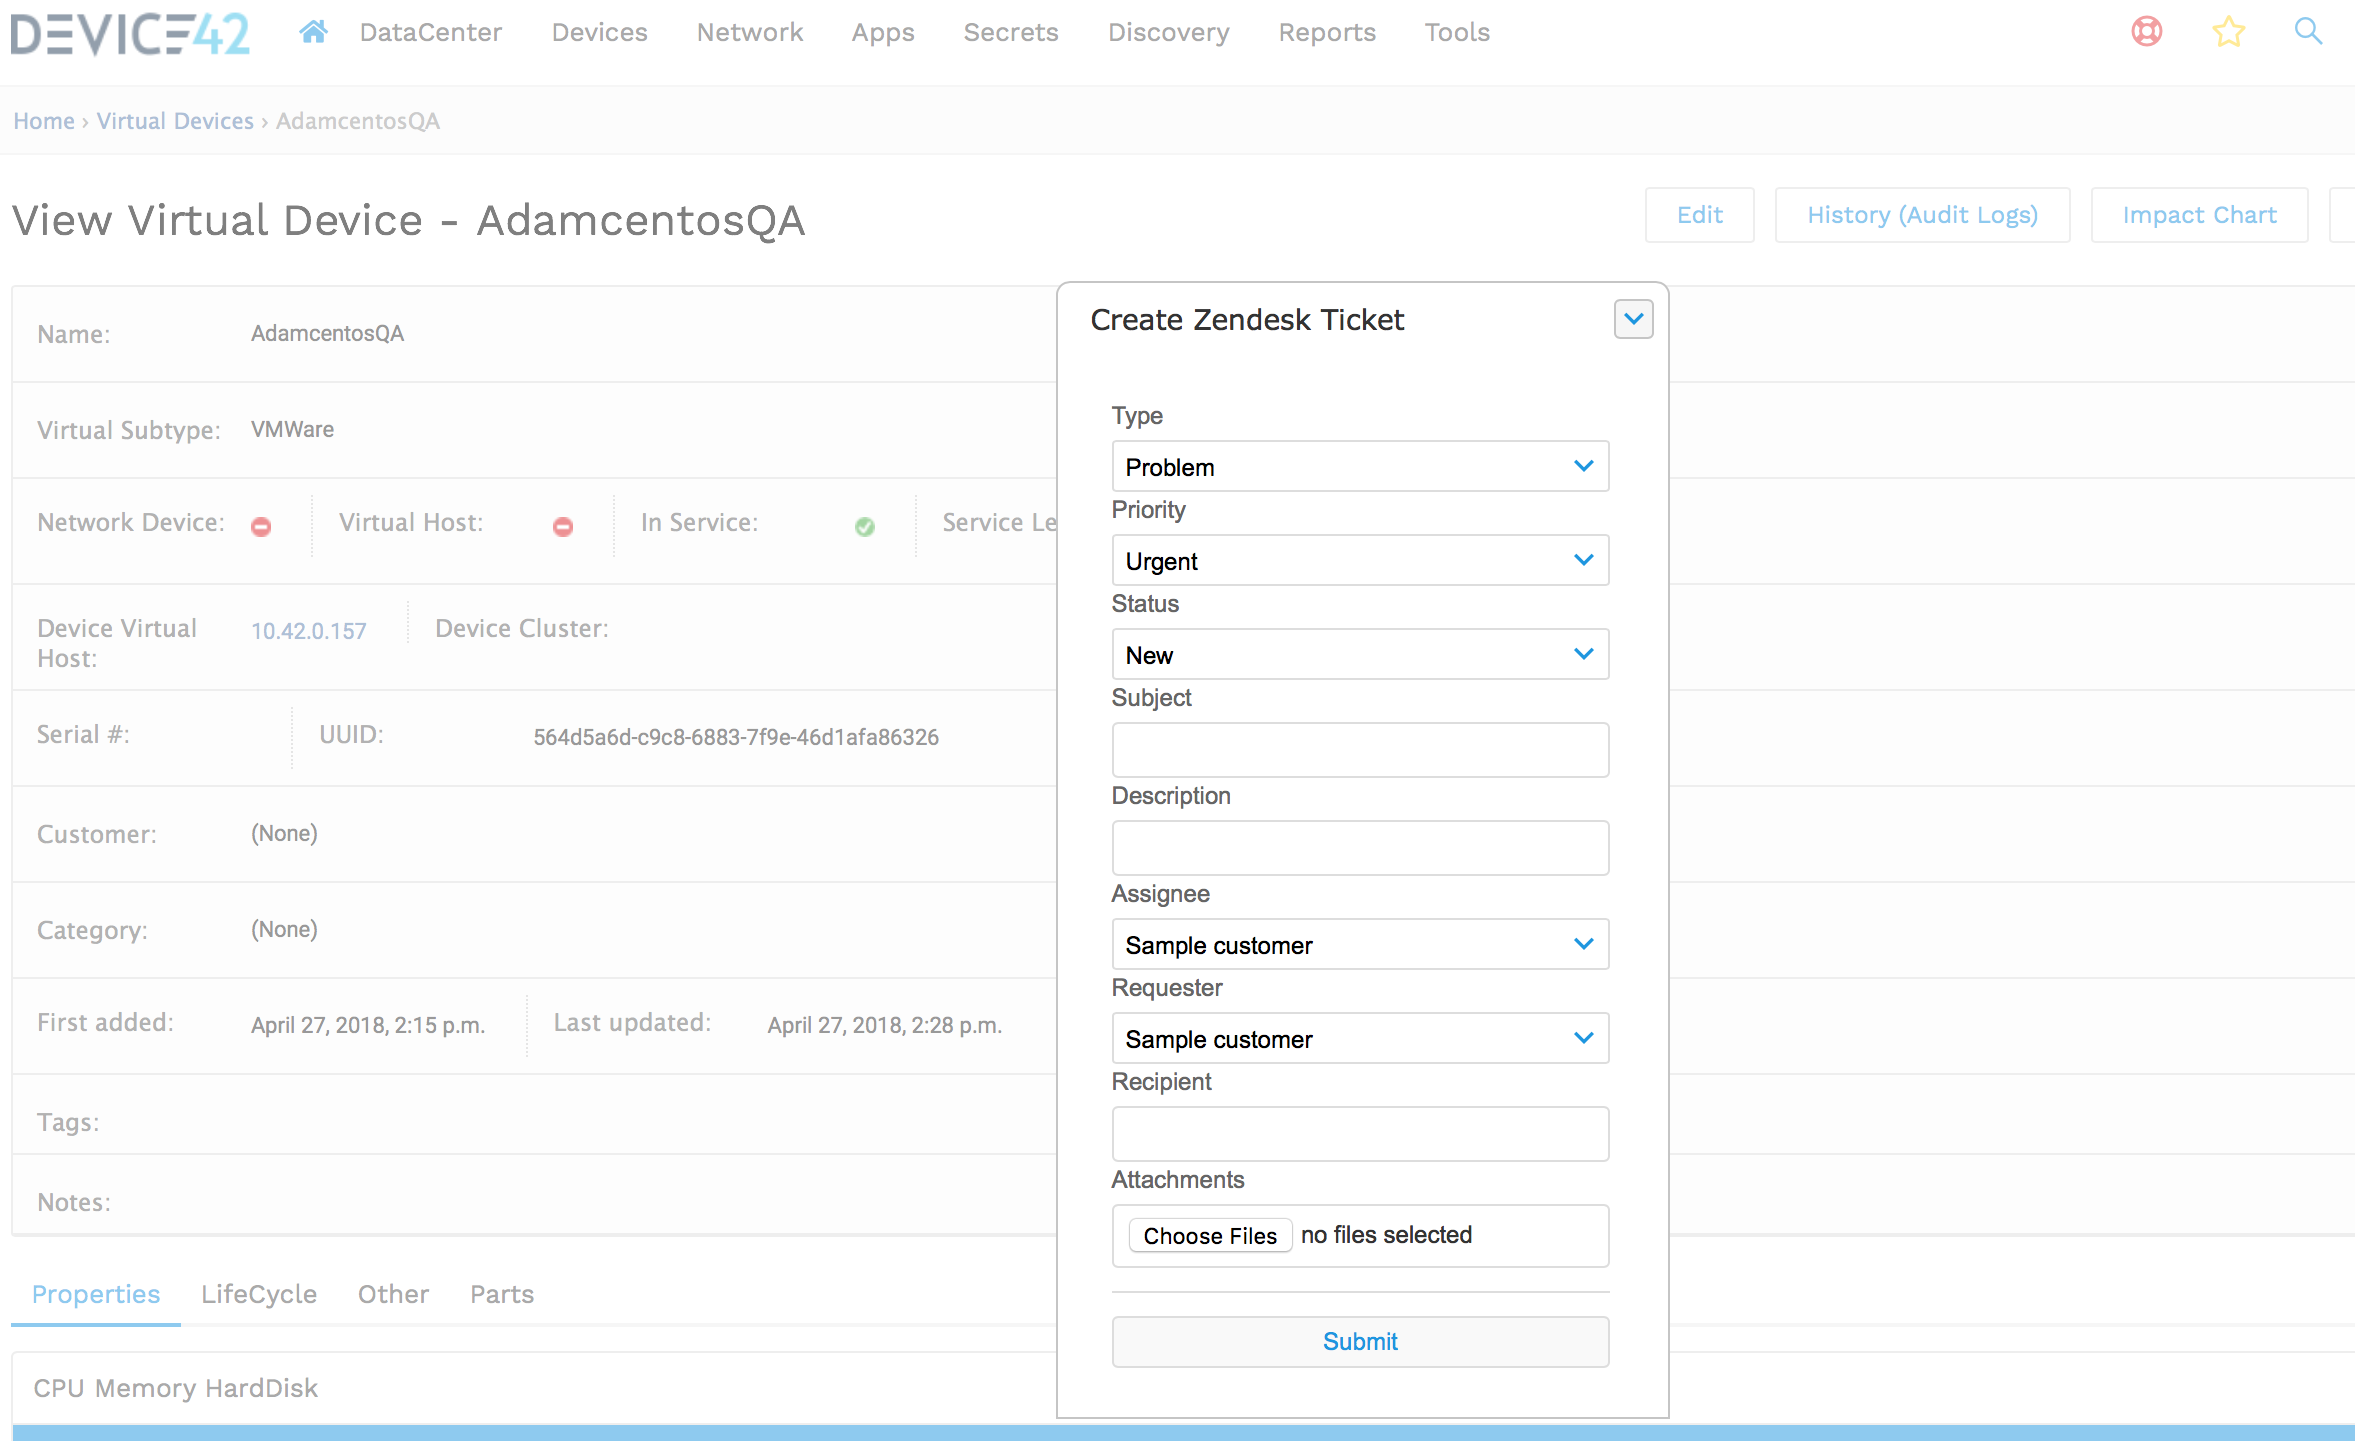Open the Reports menu

coord(1326,31)
